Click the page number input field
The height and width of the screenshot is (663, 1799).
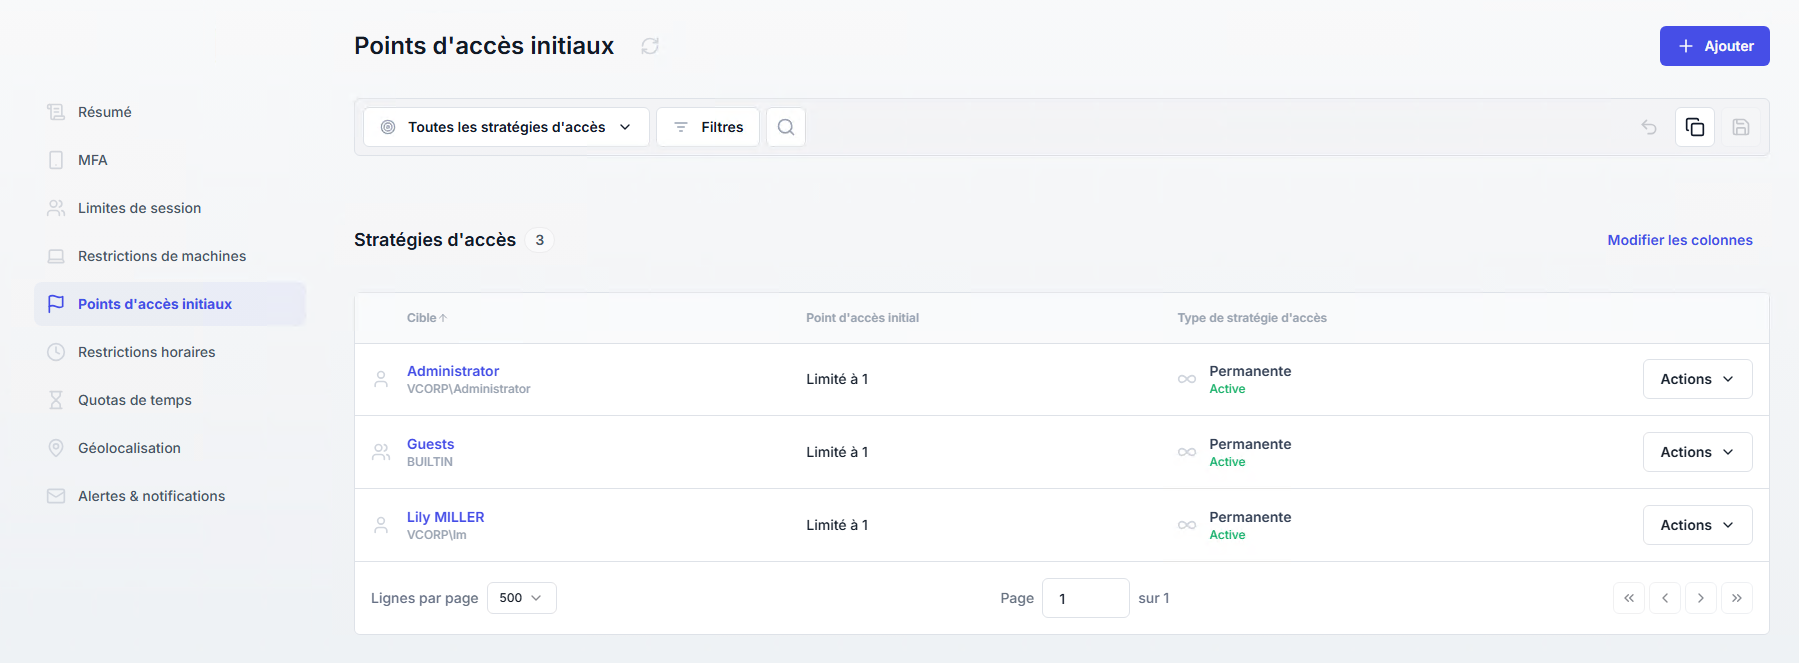click(x=1085, y=598)
